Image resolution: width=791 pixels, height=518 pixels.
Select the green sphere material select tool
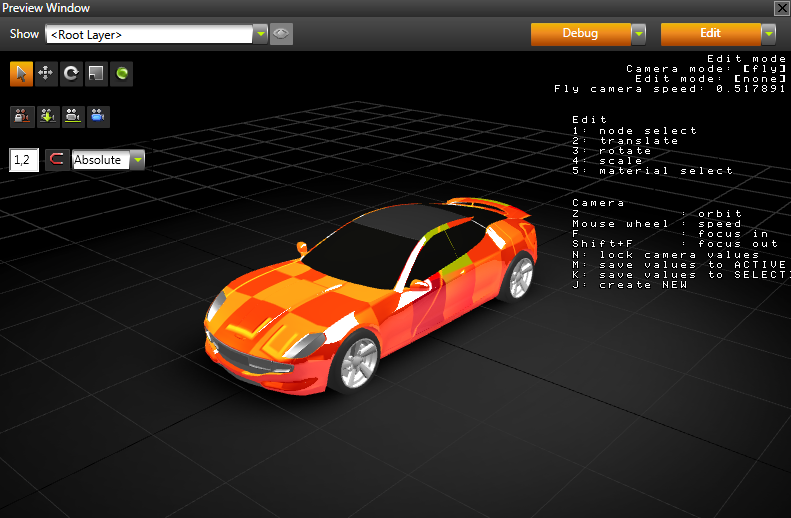coord(121,73)
